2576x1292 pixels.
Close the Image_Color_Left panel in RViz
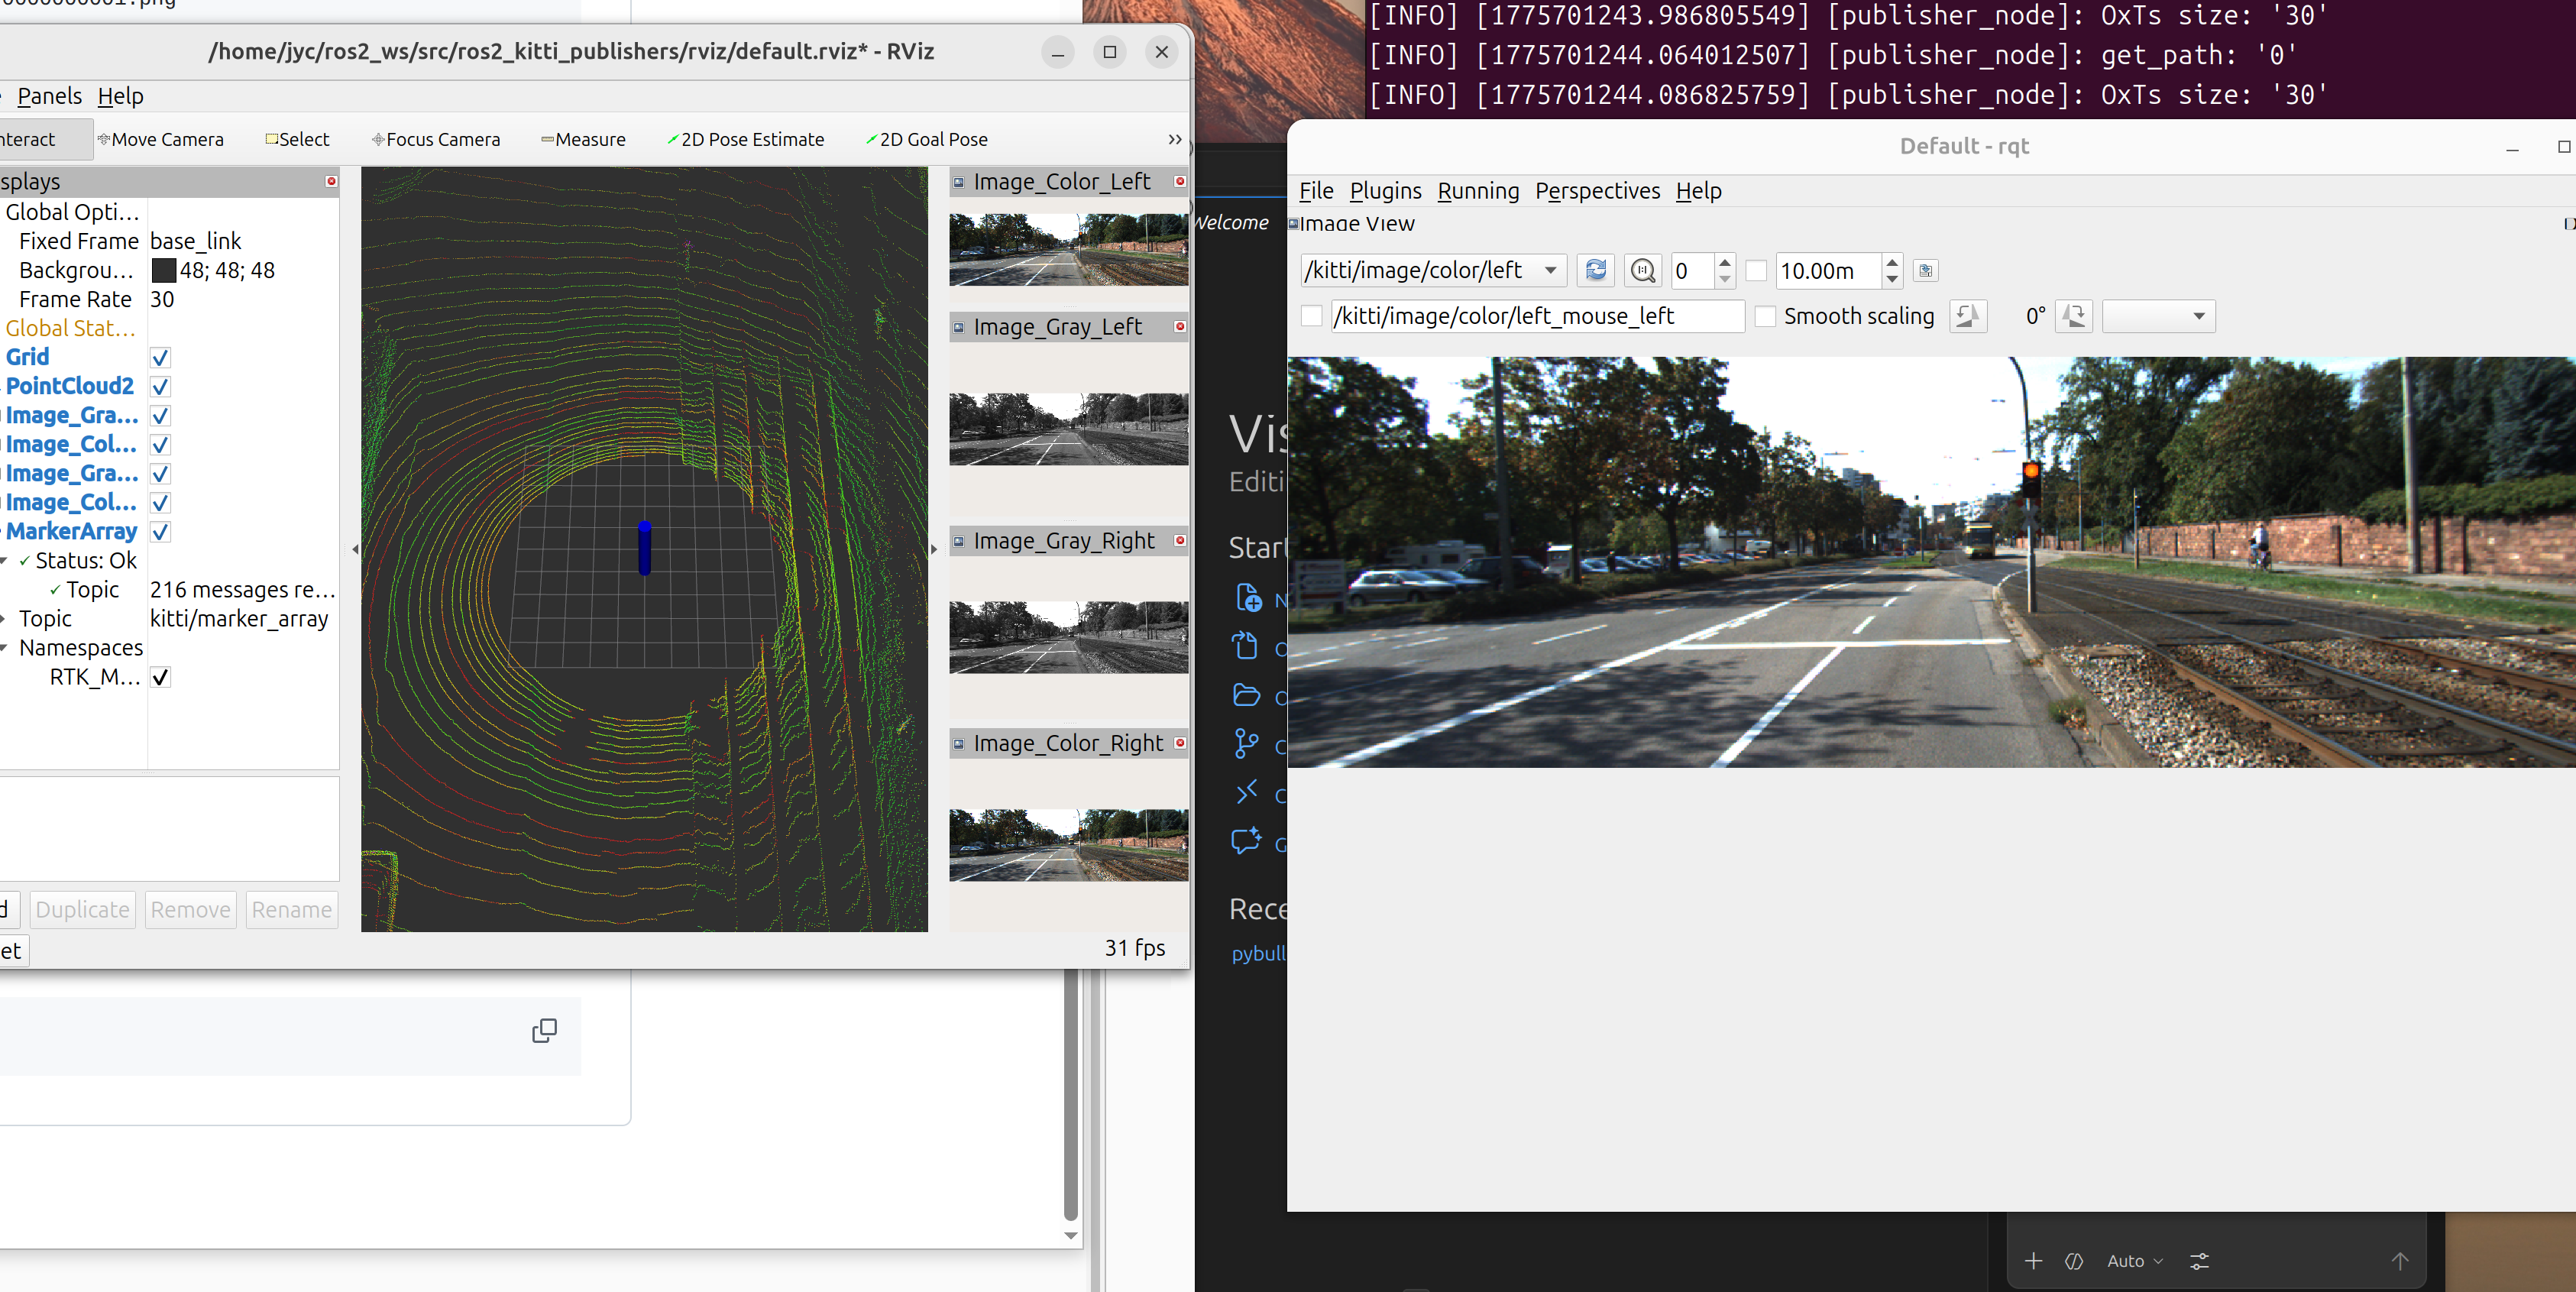pos(1180,181)
